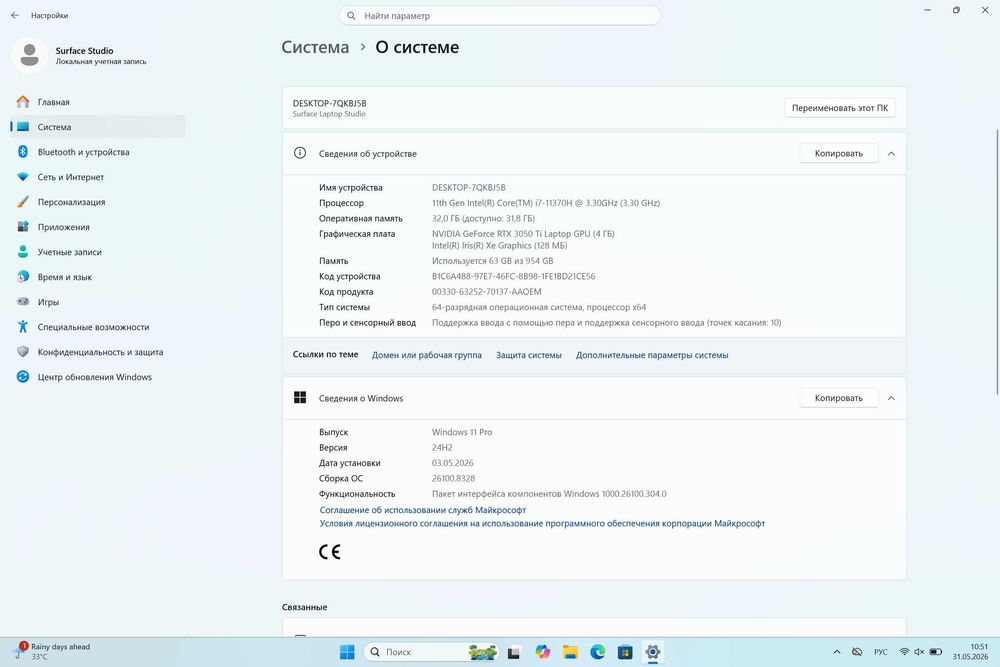Open the Rainy days ahead weather widget
This screenshot has width=1000, height=667.
tap(54, 651)
